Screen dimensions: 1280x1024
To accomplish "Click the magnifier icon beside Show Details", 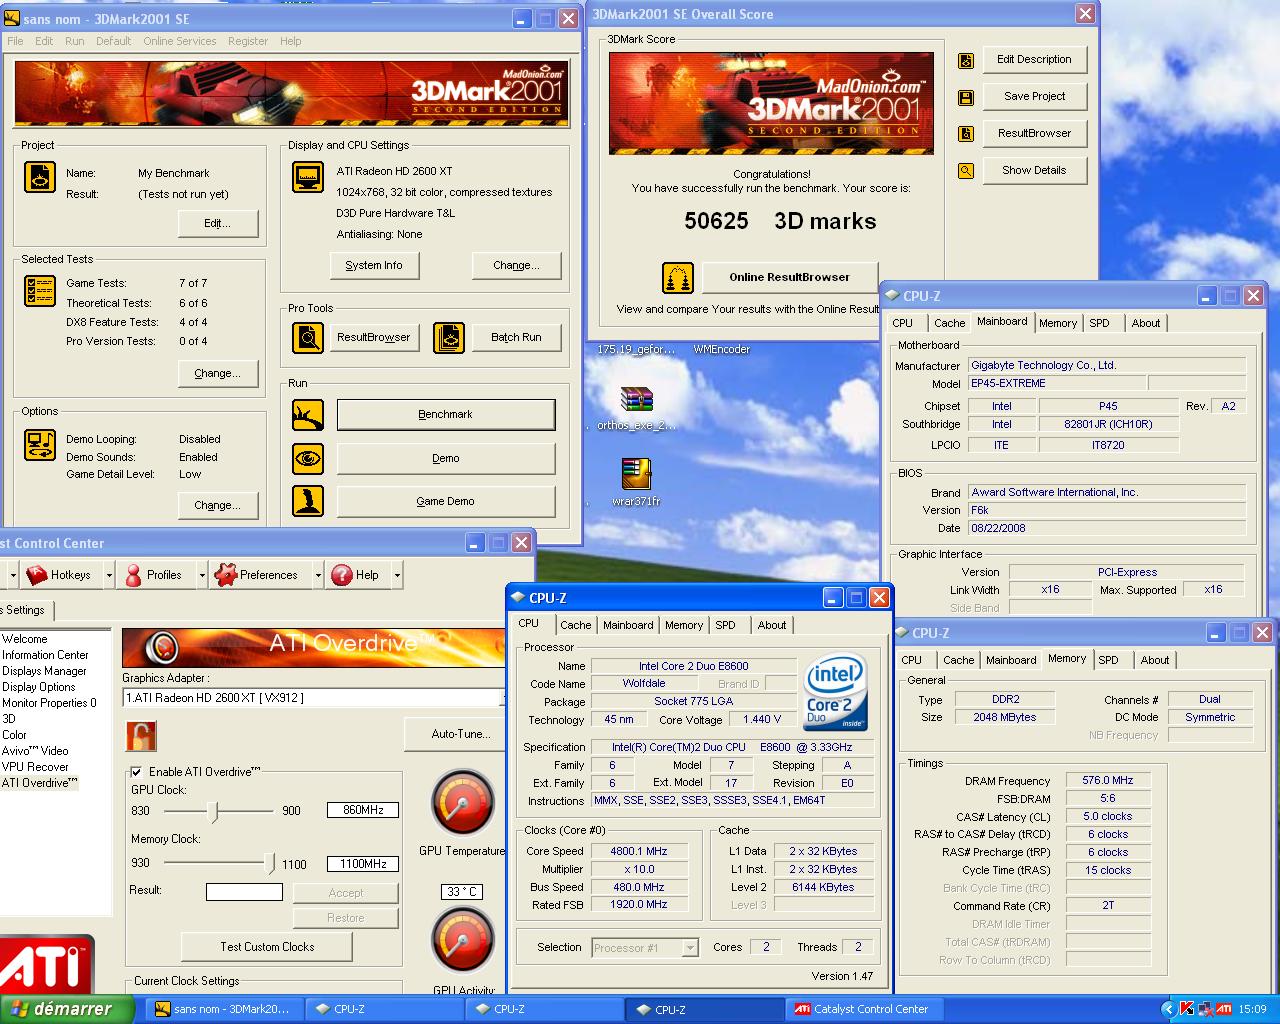I will point(966,171).
